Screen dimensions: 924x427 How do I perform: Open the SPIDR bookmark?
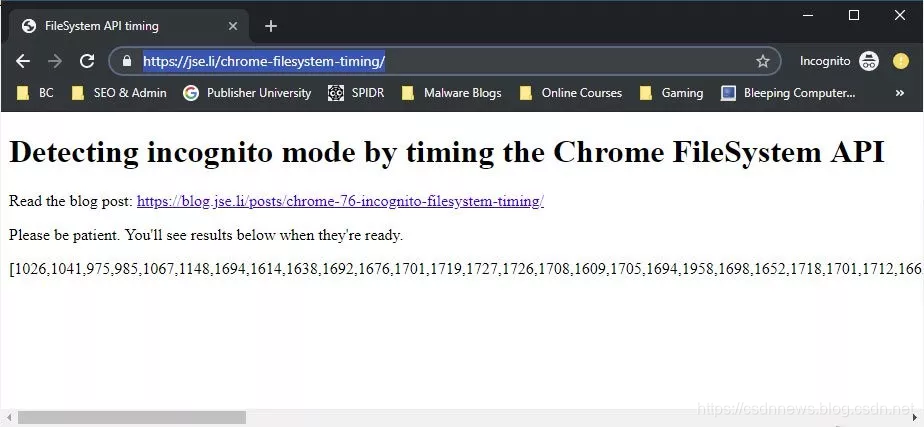click(x=356, y=93)
